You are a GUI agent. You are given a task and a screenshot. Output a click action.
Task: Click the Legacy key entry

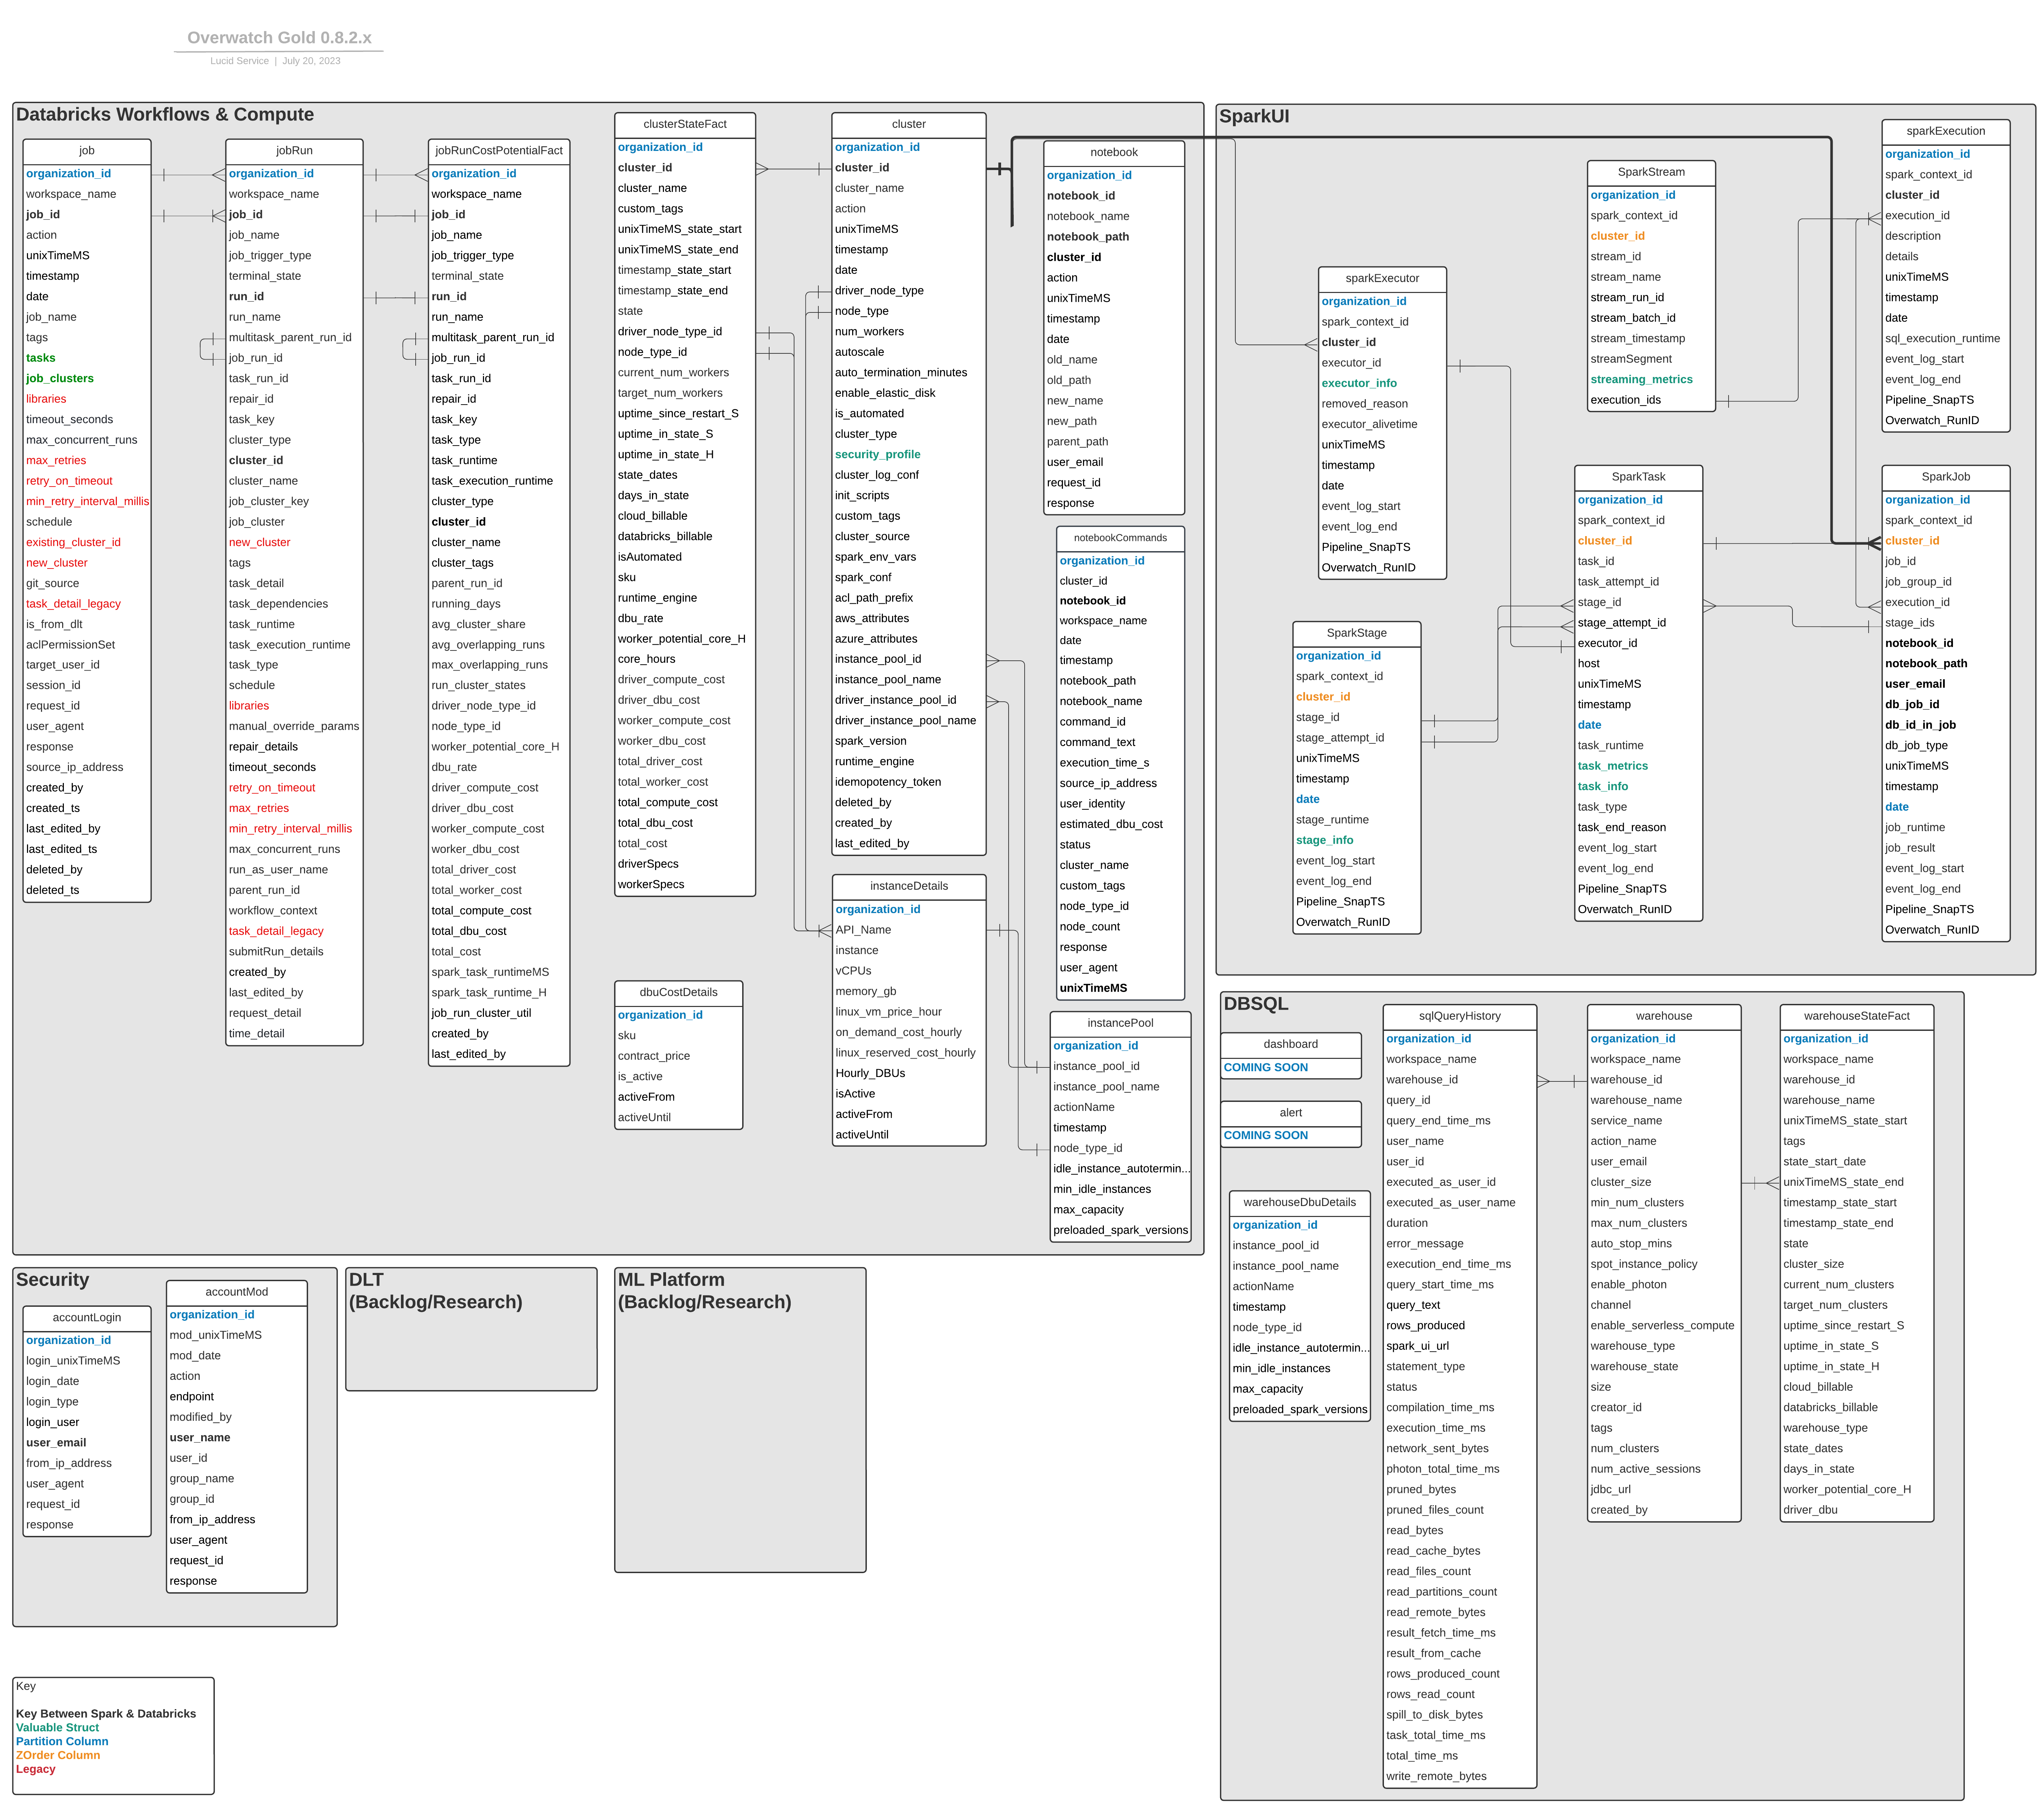36,1770
